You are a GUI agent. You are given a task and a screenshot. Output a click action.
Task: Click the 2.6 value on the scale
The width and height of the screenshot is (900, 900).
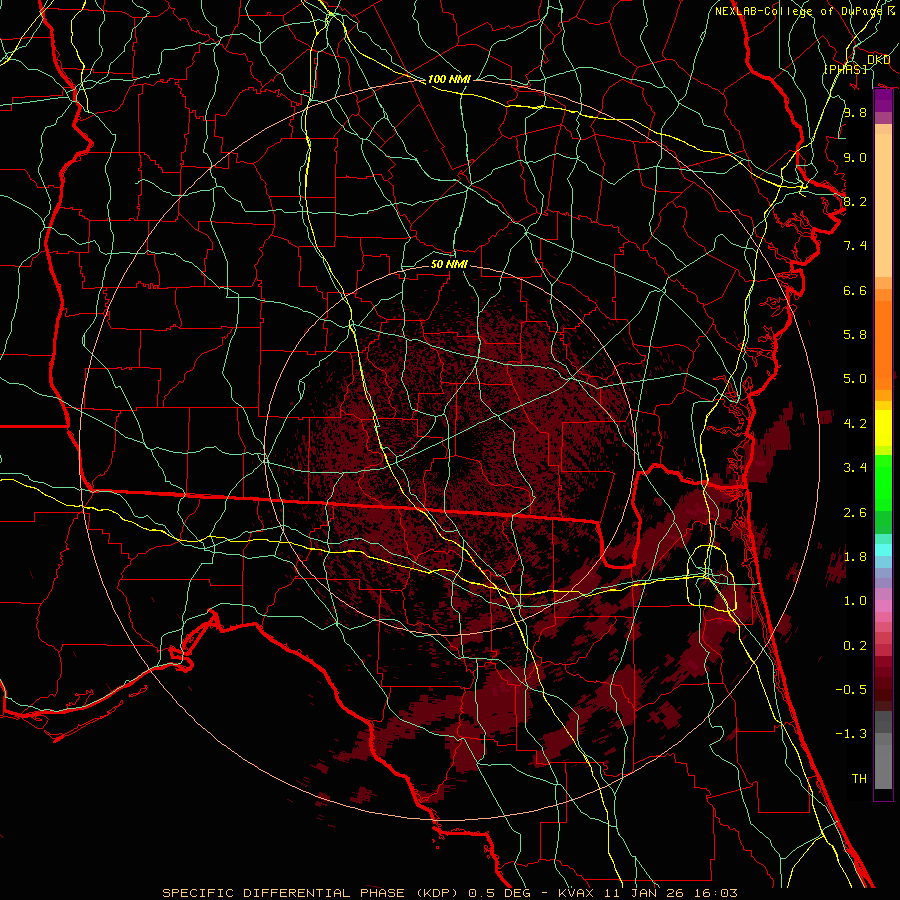tap(855, 513)
